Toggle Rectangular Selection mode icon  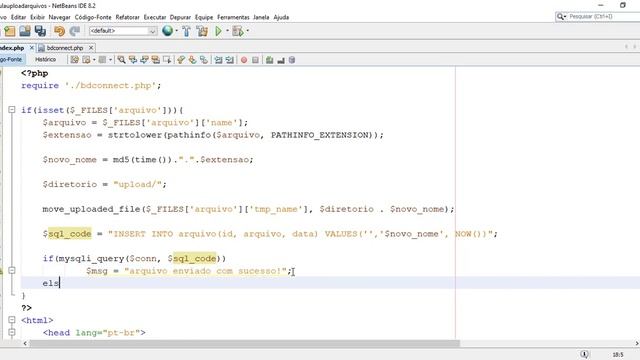[x=167, y=60]
